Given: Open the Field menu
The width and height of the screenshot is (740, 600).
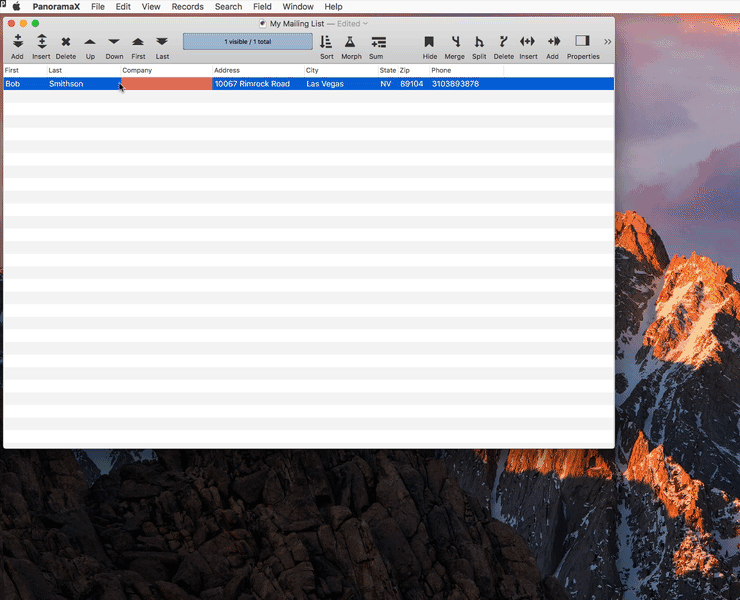Looking at the screenshot, I should (x=262, y=7).
